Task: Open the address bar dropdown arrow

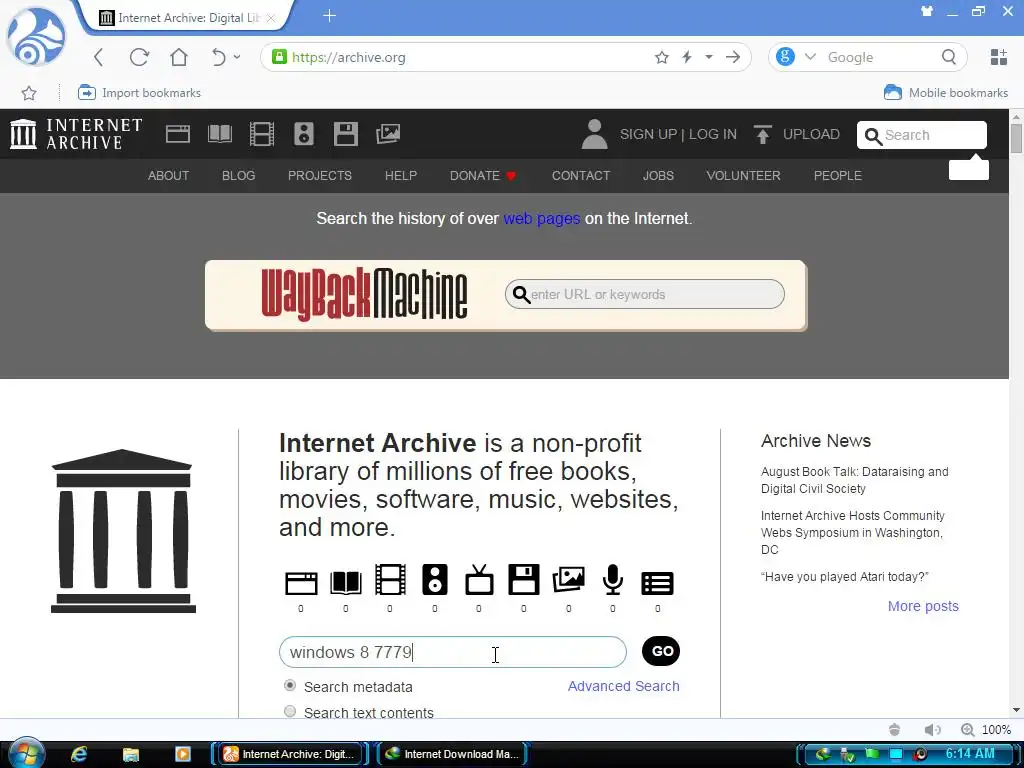Action: pyautogui.click(x=709, y=57)
